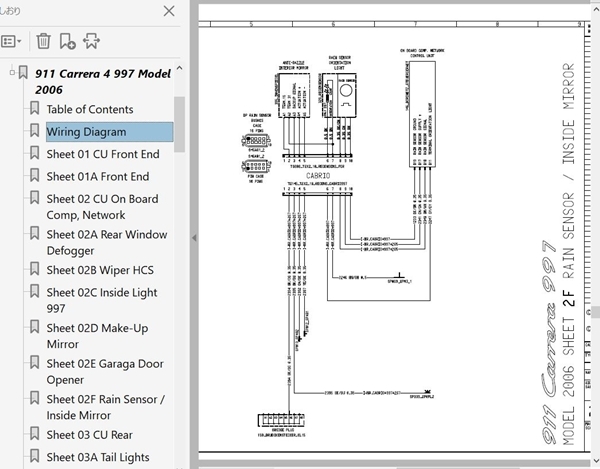Open Sheet 02A Rear Window Defogger
This screenshot has height=469, width=600.
(x=107, y=242)
